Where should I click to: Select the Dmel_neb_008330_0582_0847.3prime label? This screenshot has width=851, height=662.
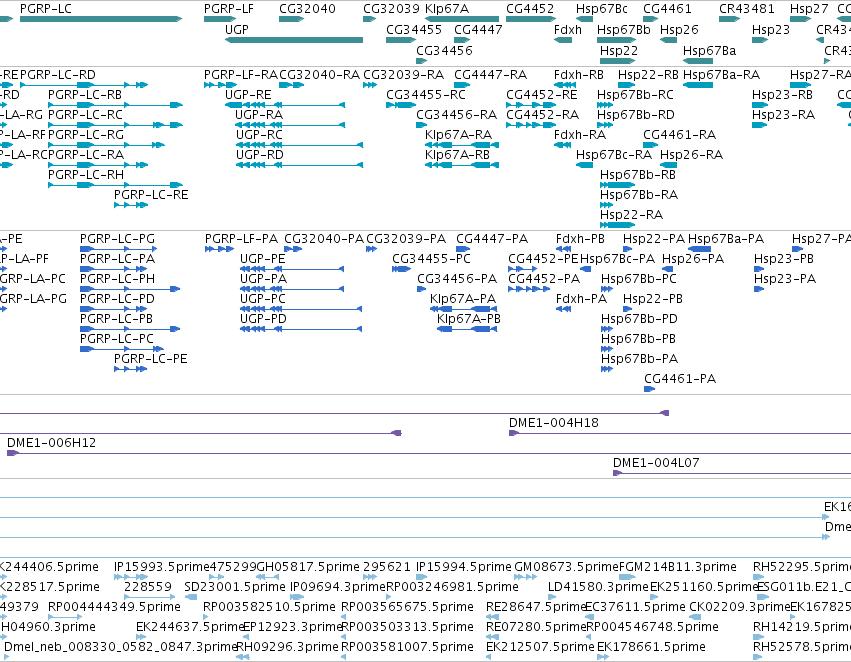120,647
